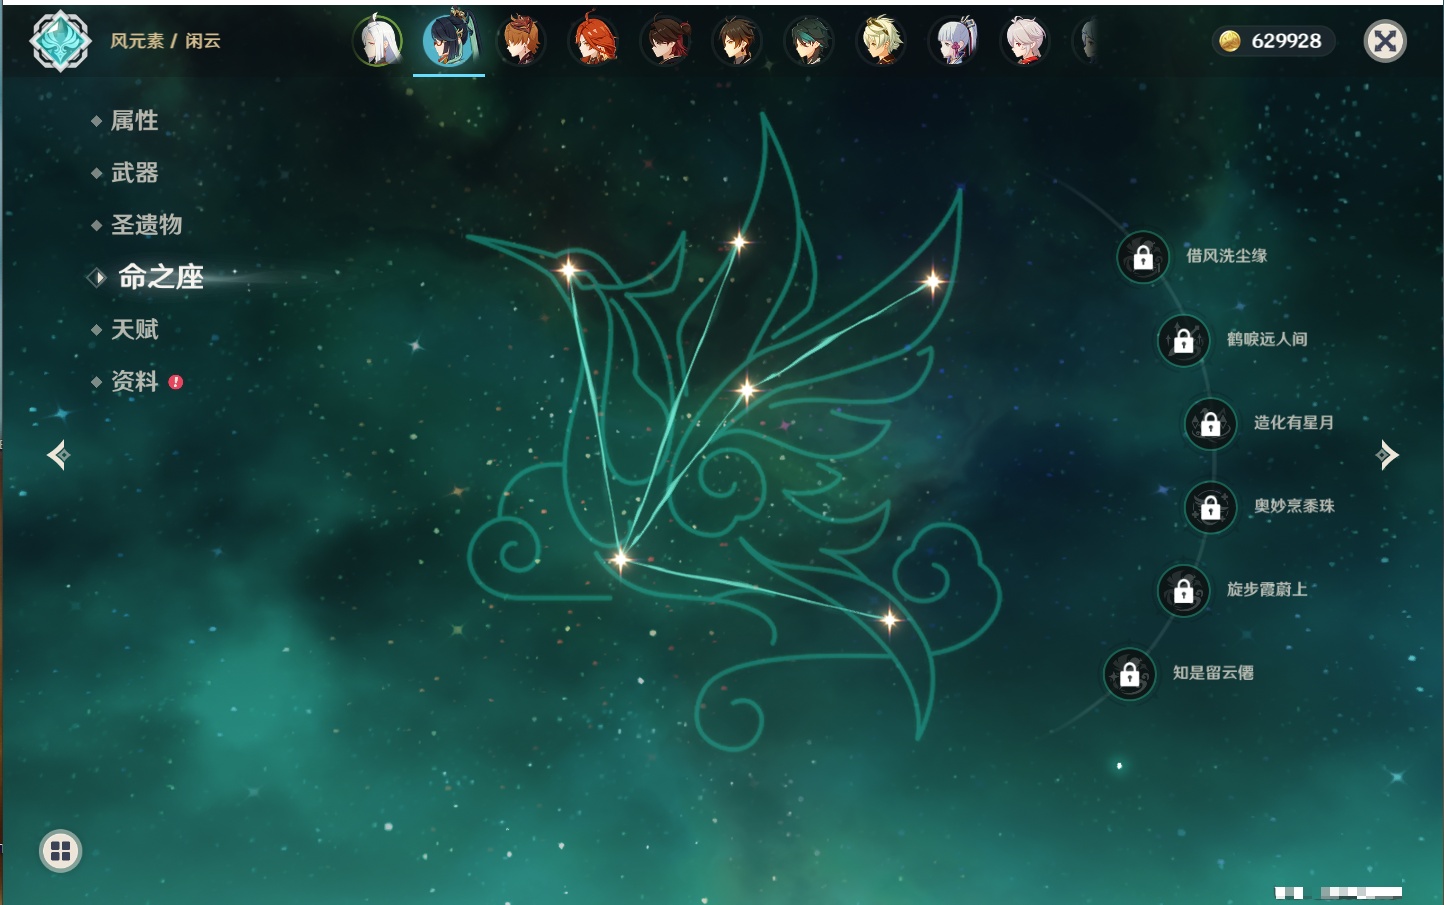This screenshot has height=905, width=1444.
Task: Click the star on the crane's head
Action: [x=568, y=270]
